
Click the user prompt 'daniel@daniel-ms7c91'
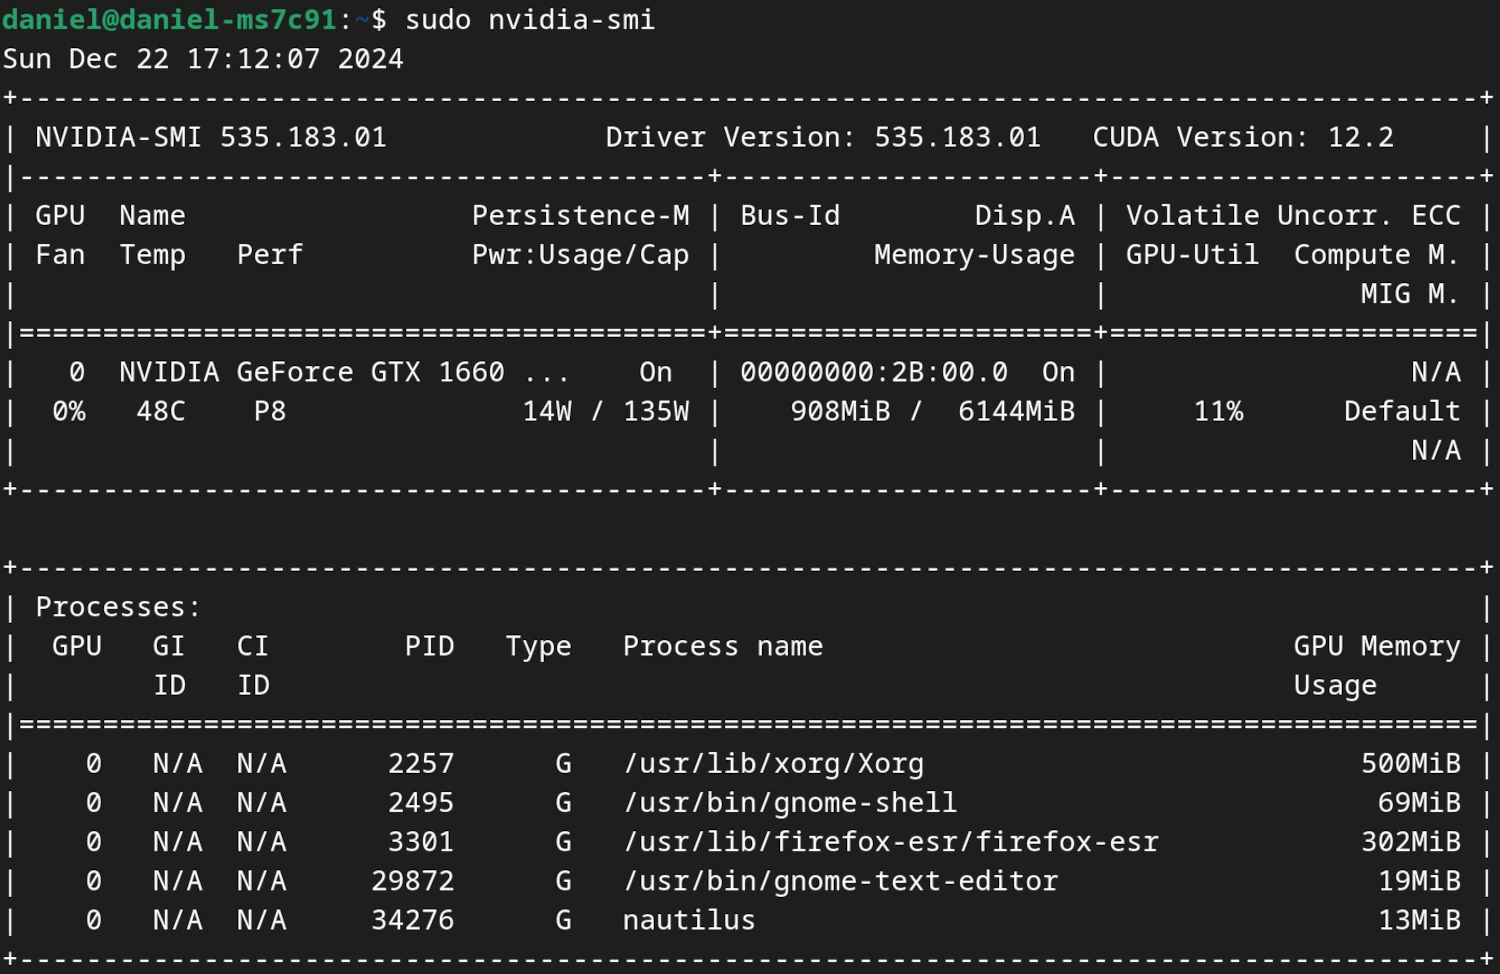click(x=169, y=20)
